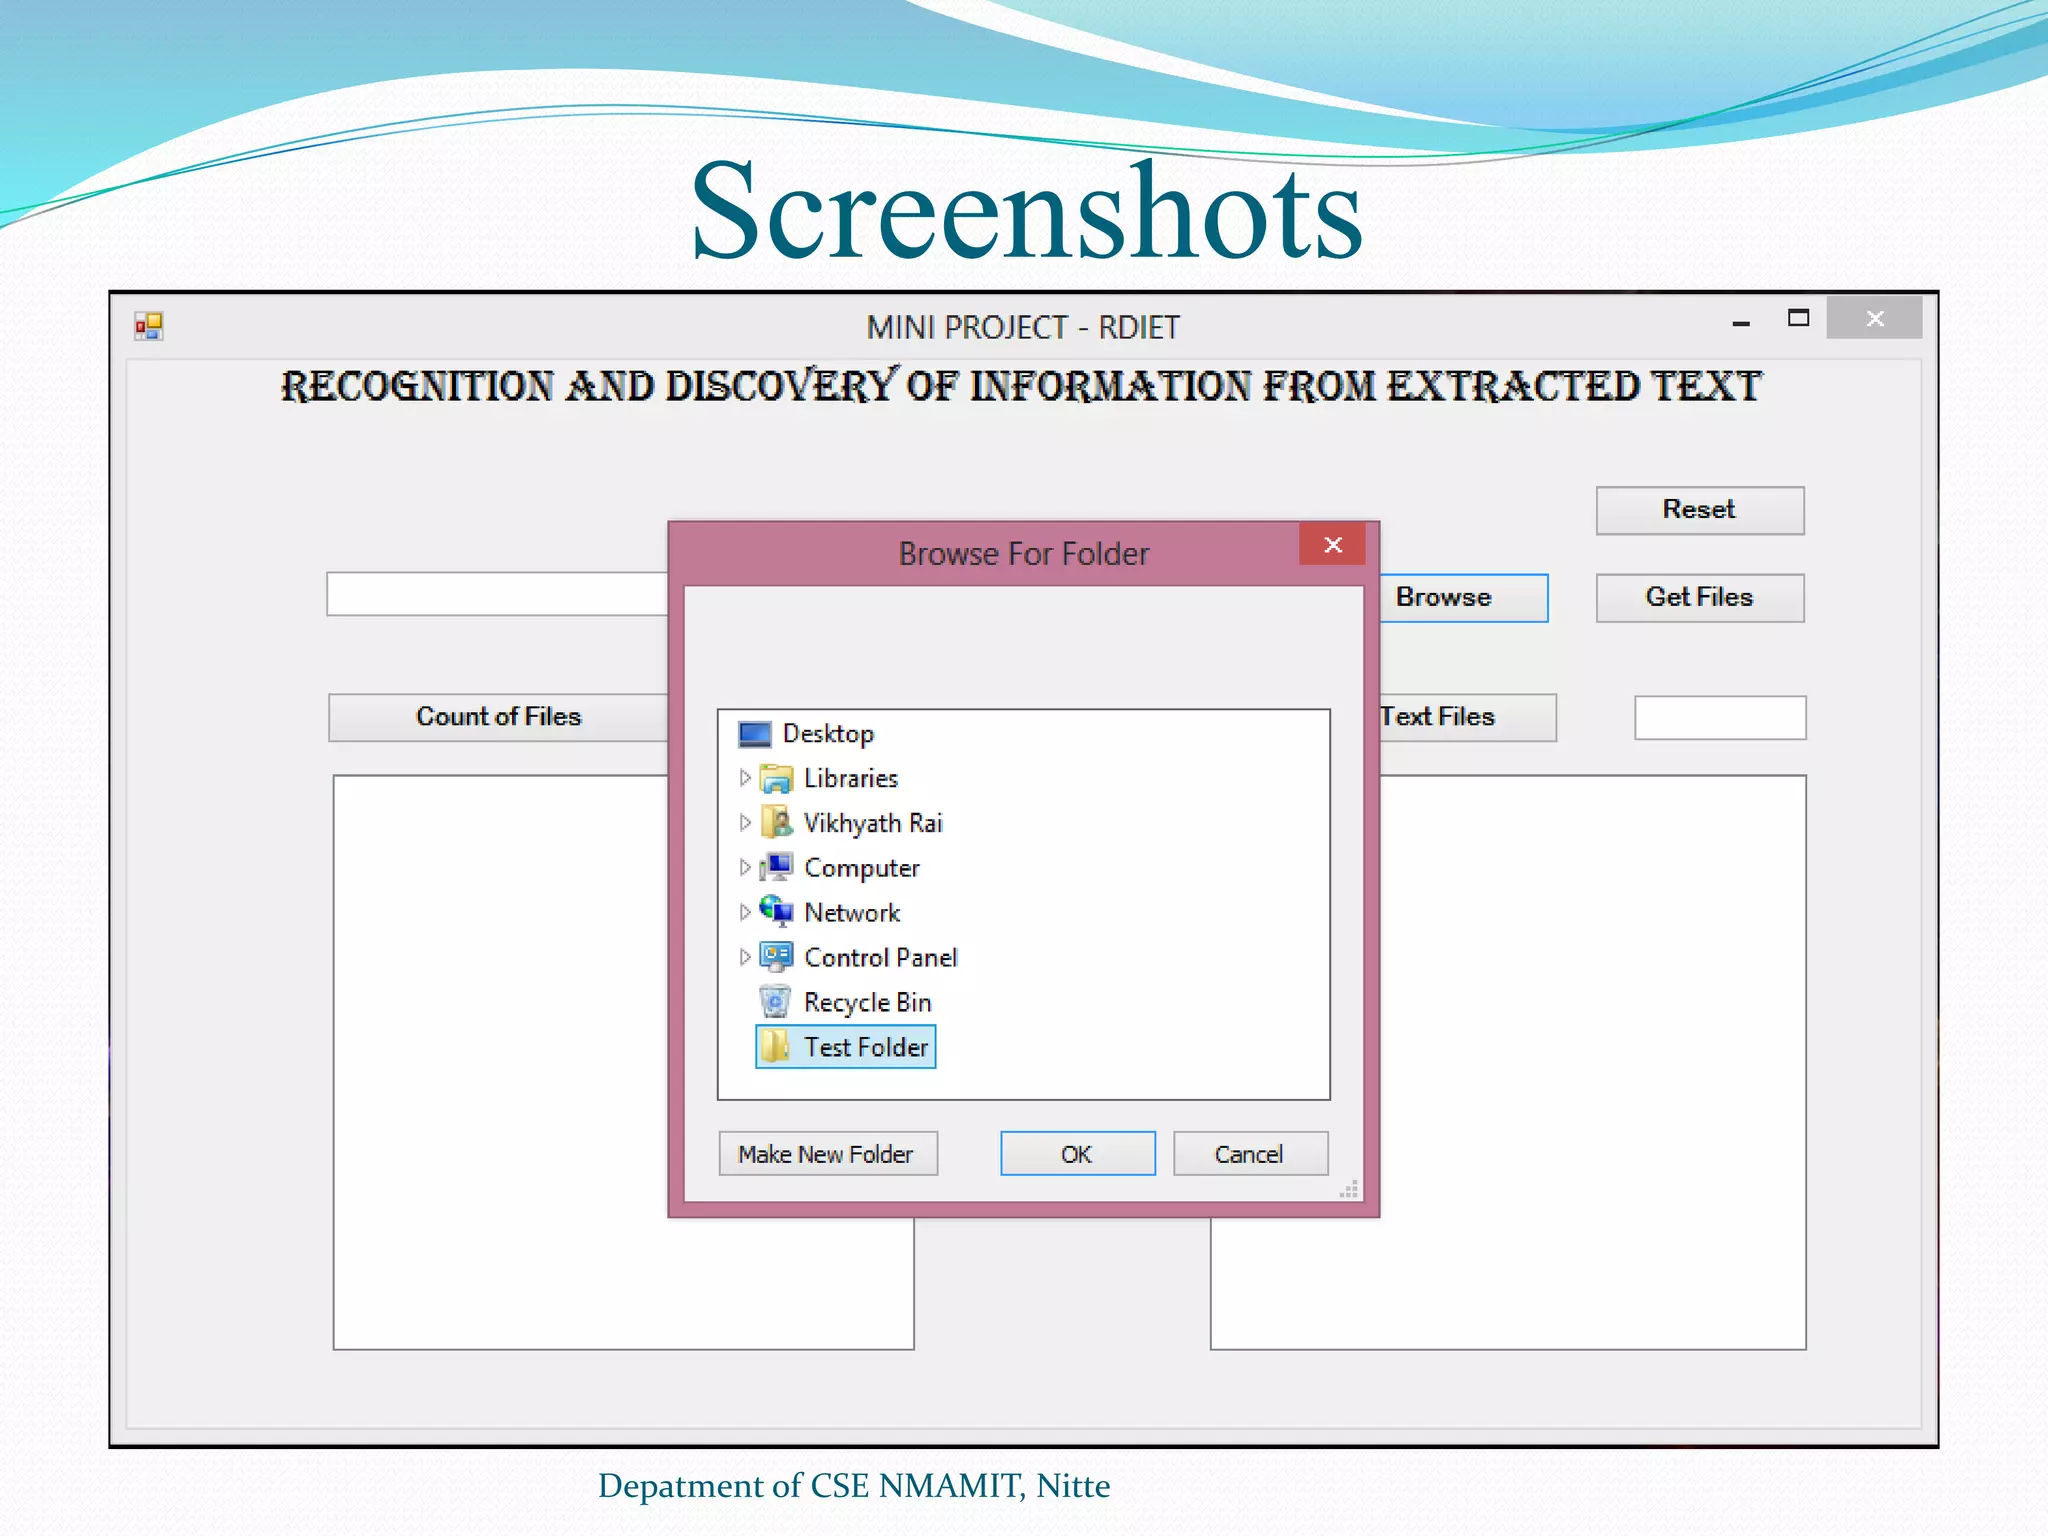Viewport: 2048px width, 1536px height.
Task: Select Recycle Bin label in tree
Action: point(868,1002)
